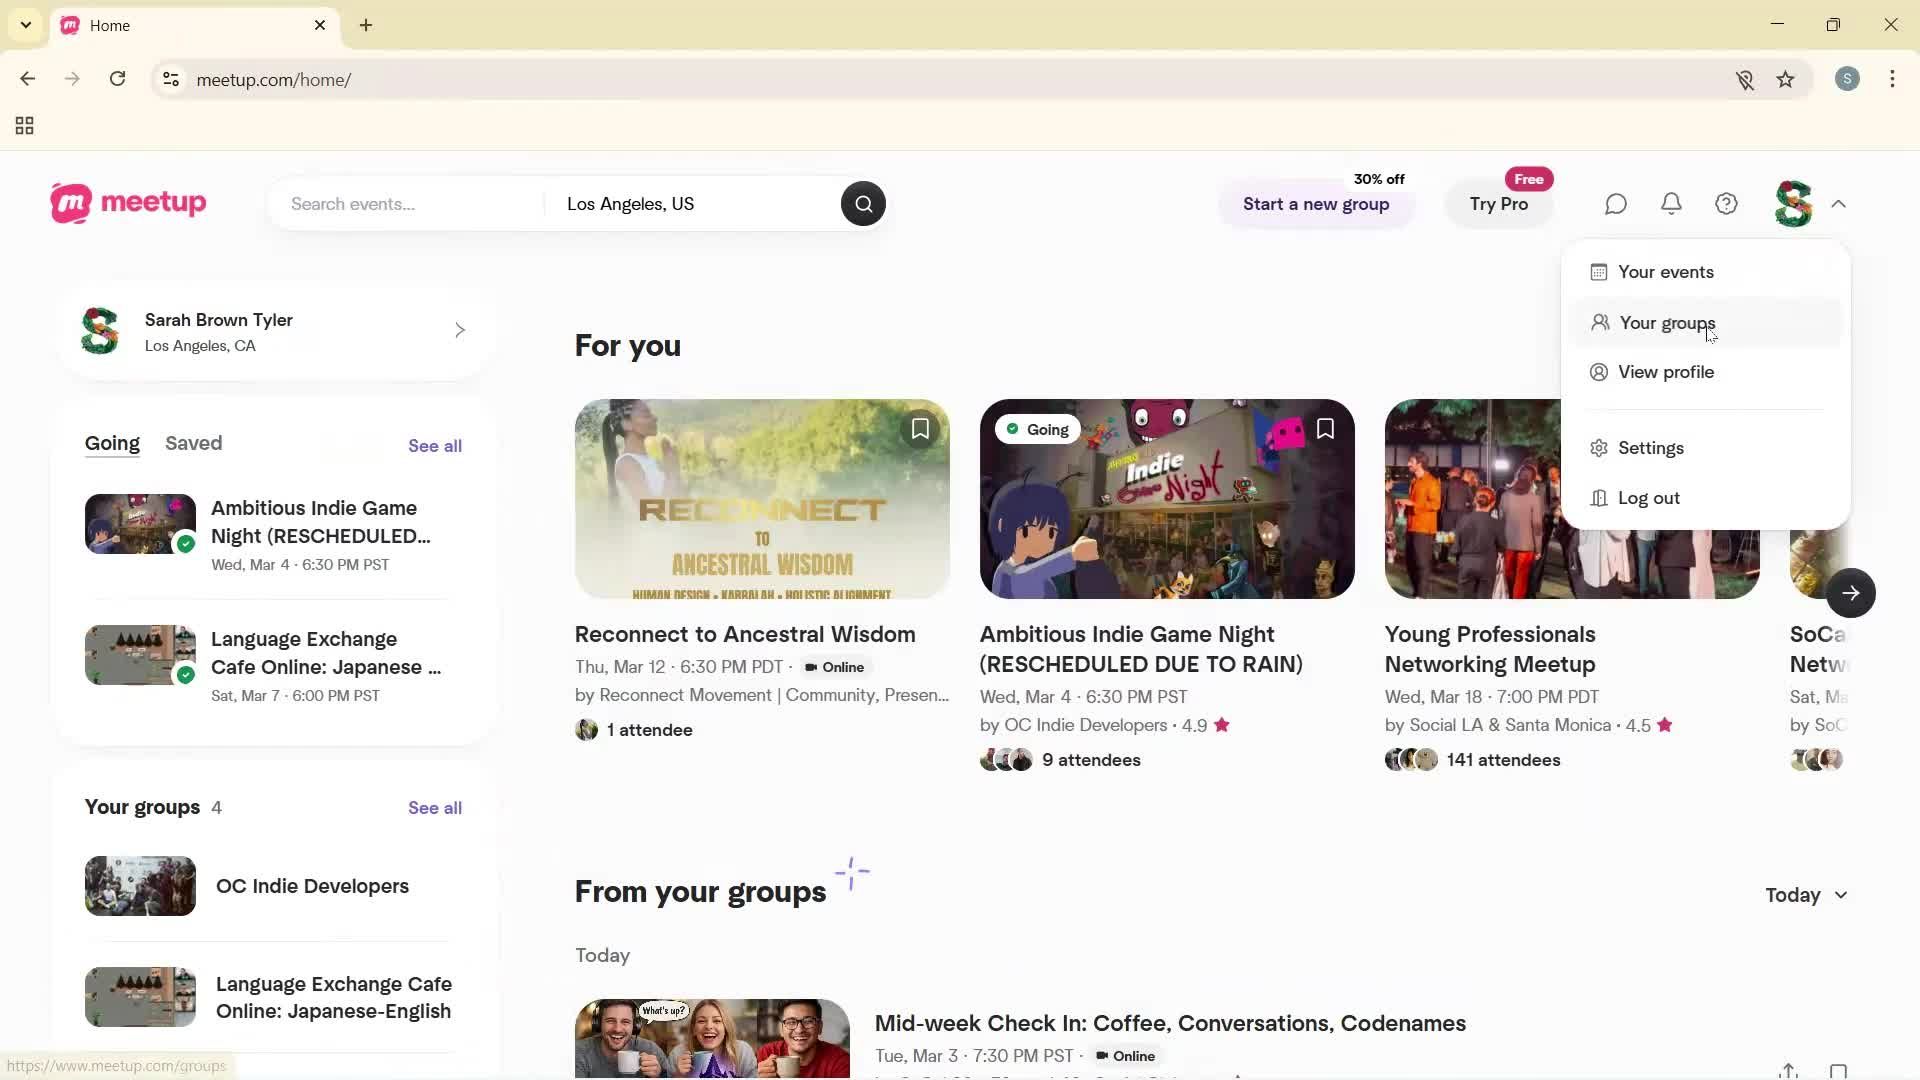Choose Settings in the account menu
This screenshot has height=1080, width=1920.
(x=1651, y=447)
